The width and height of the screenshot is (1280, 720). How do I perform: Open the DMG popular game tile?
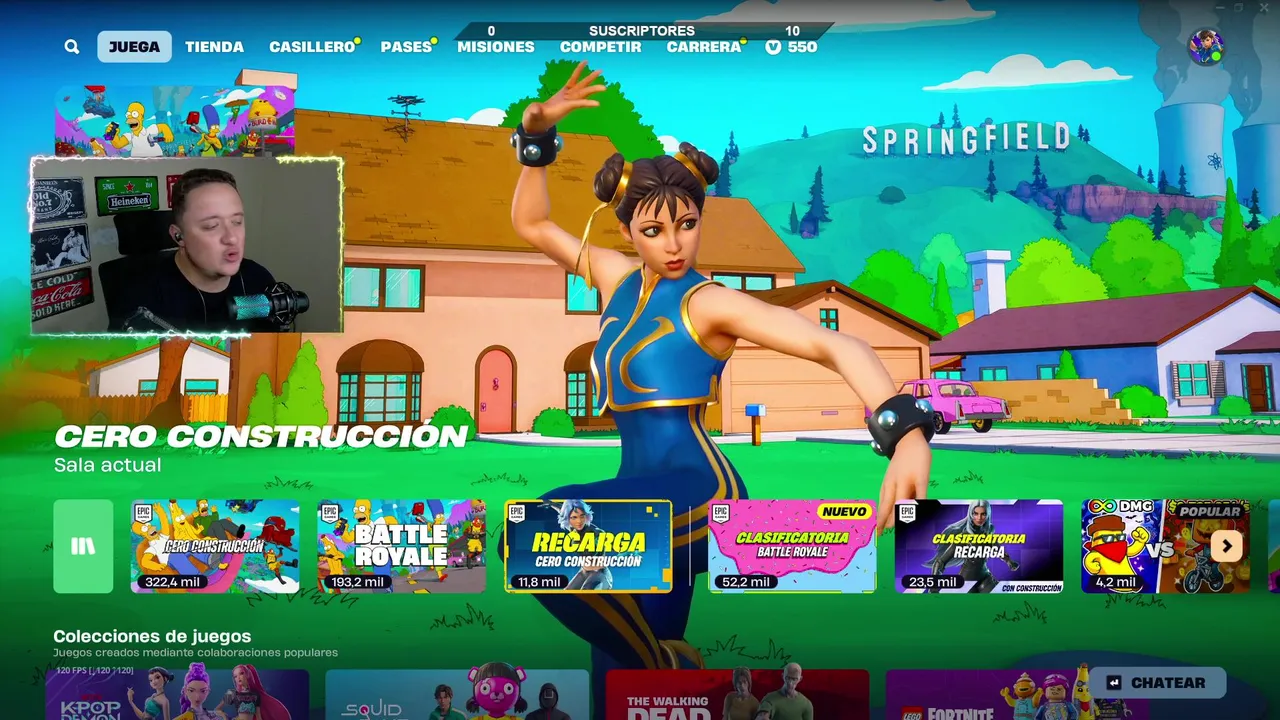point(1165,546)
